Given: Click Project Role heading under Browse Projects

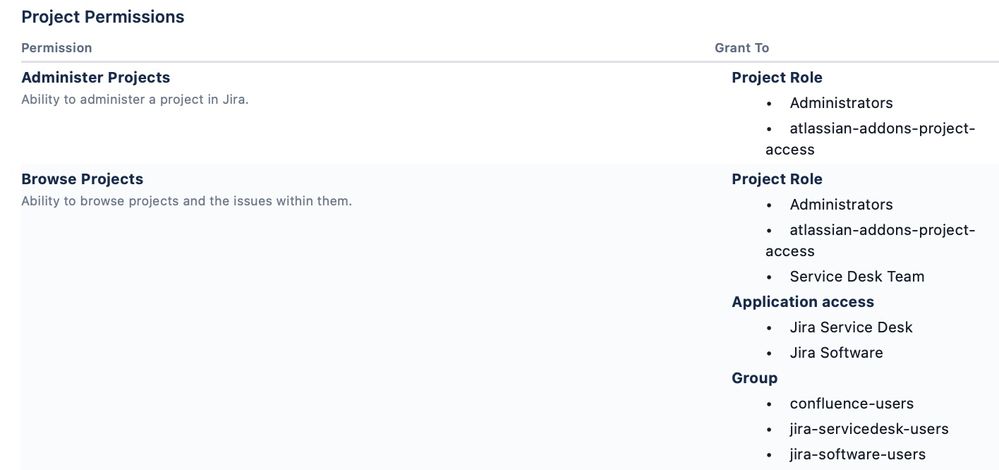Looking at the screenshot, I should click(x=777, y=180).
